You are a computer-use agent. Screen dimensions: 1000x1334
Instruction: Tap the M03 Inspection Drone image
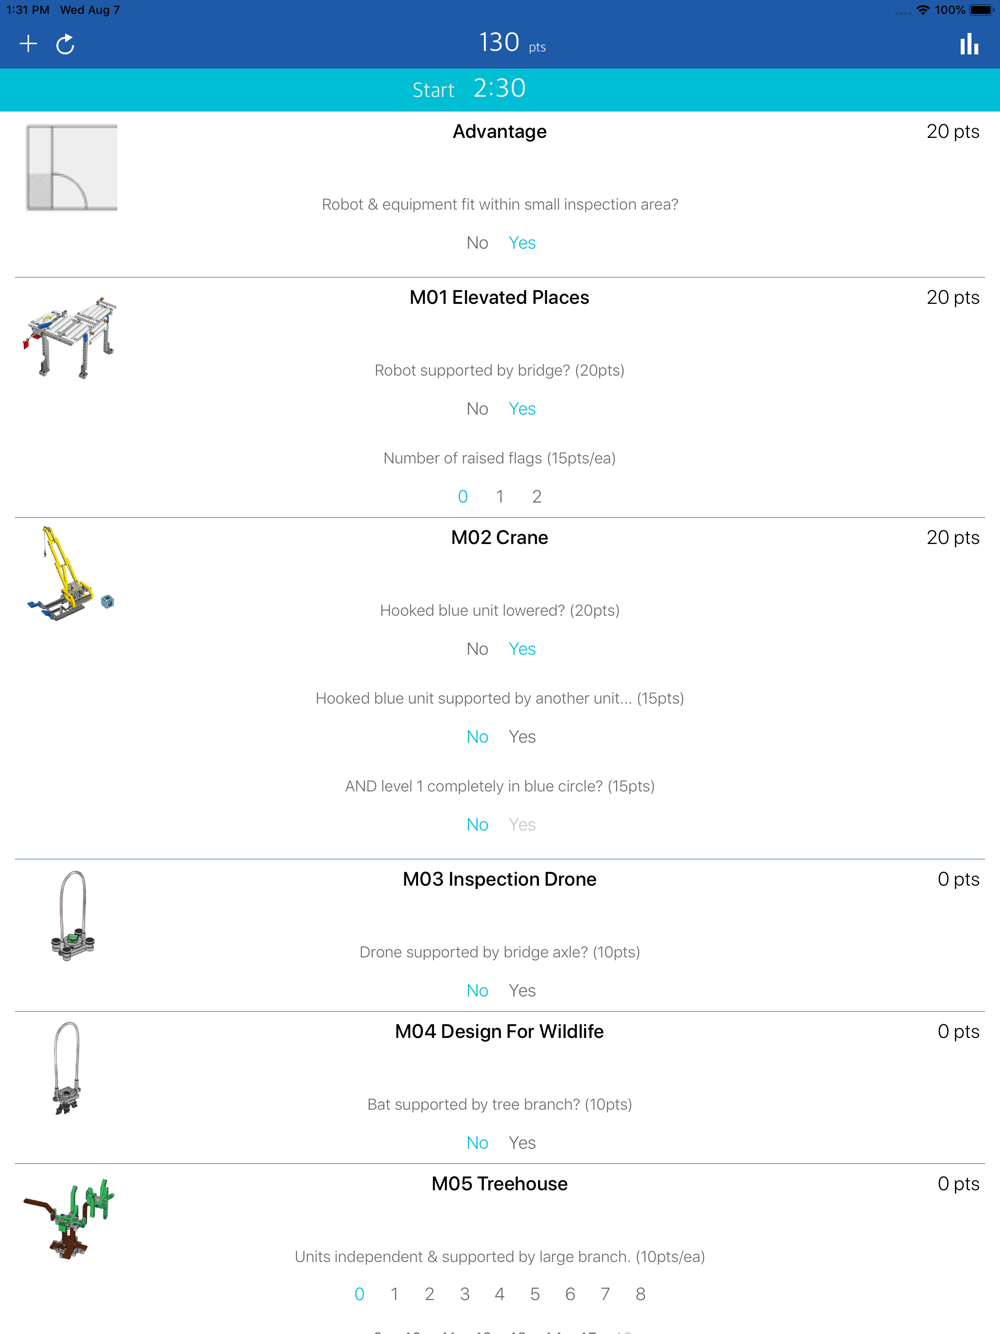click(x=72, y=916)
